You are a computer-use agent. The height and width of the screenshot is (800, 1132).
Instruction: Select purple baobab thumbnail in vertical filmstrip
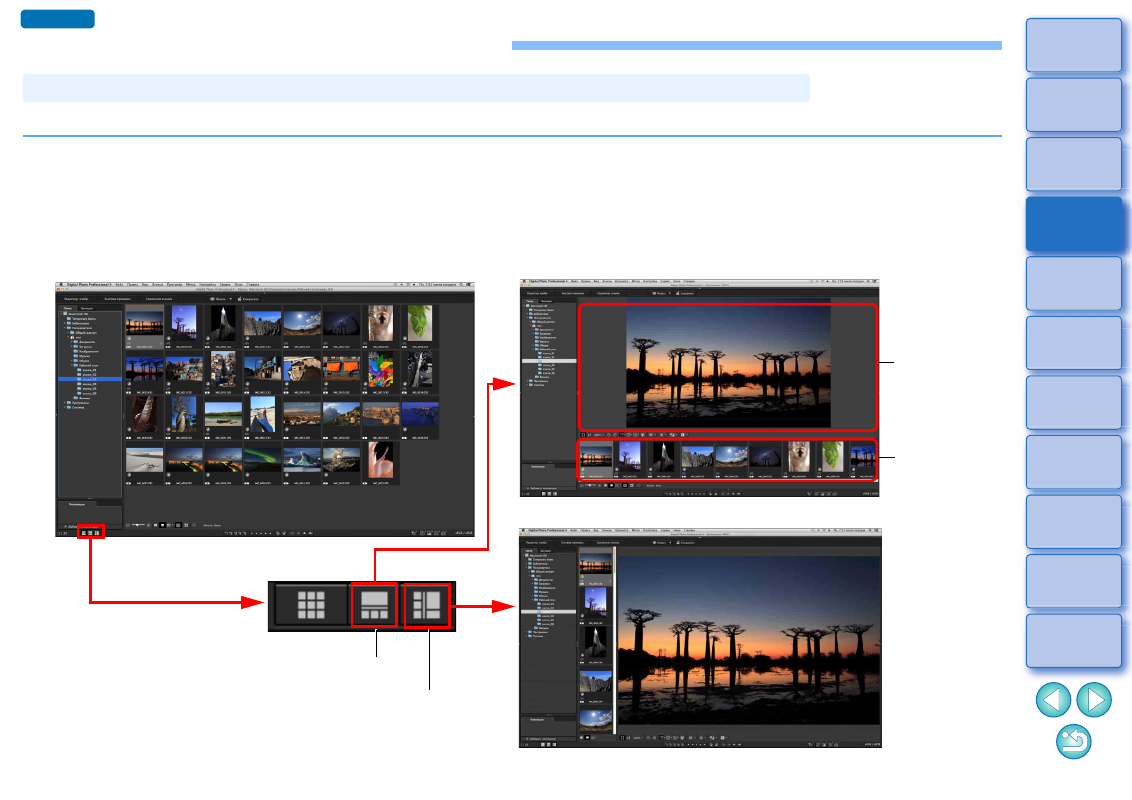(x=596, y=604)
